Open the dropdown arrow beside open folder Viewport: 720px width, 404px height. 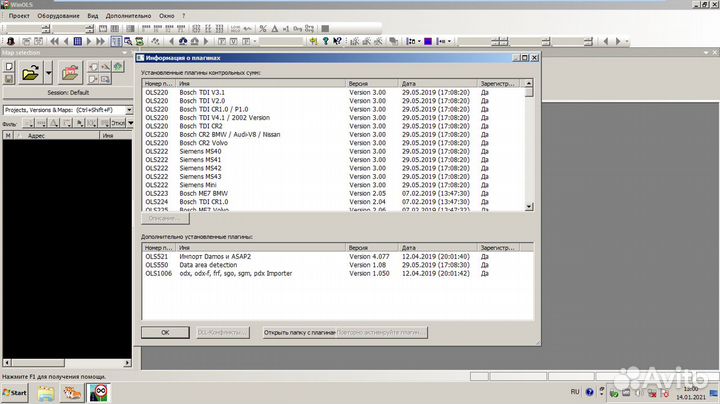48,73
